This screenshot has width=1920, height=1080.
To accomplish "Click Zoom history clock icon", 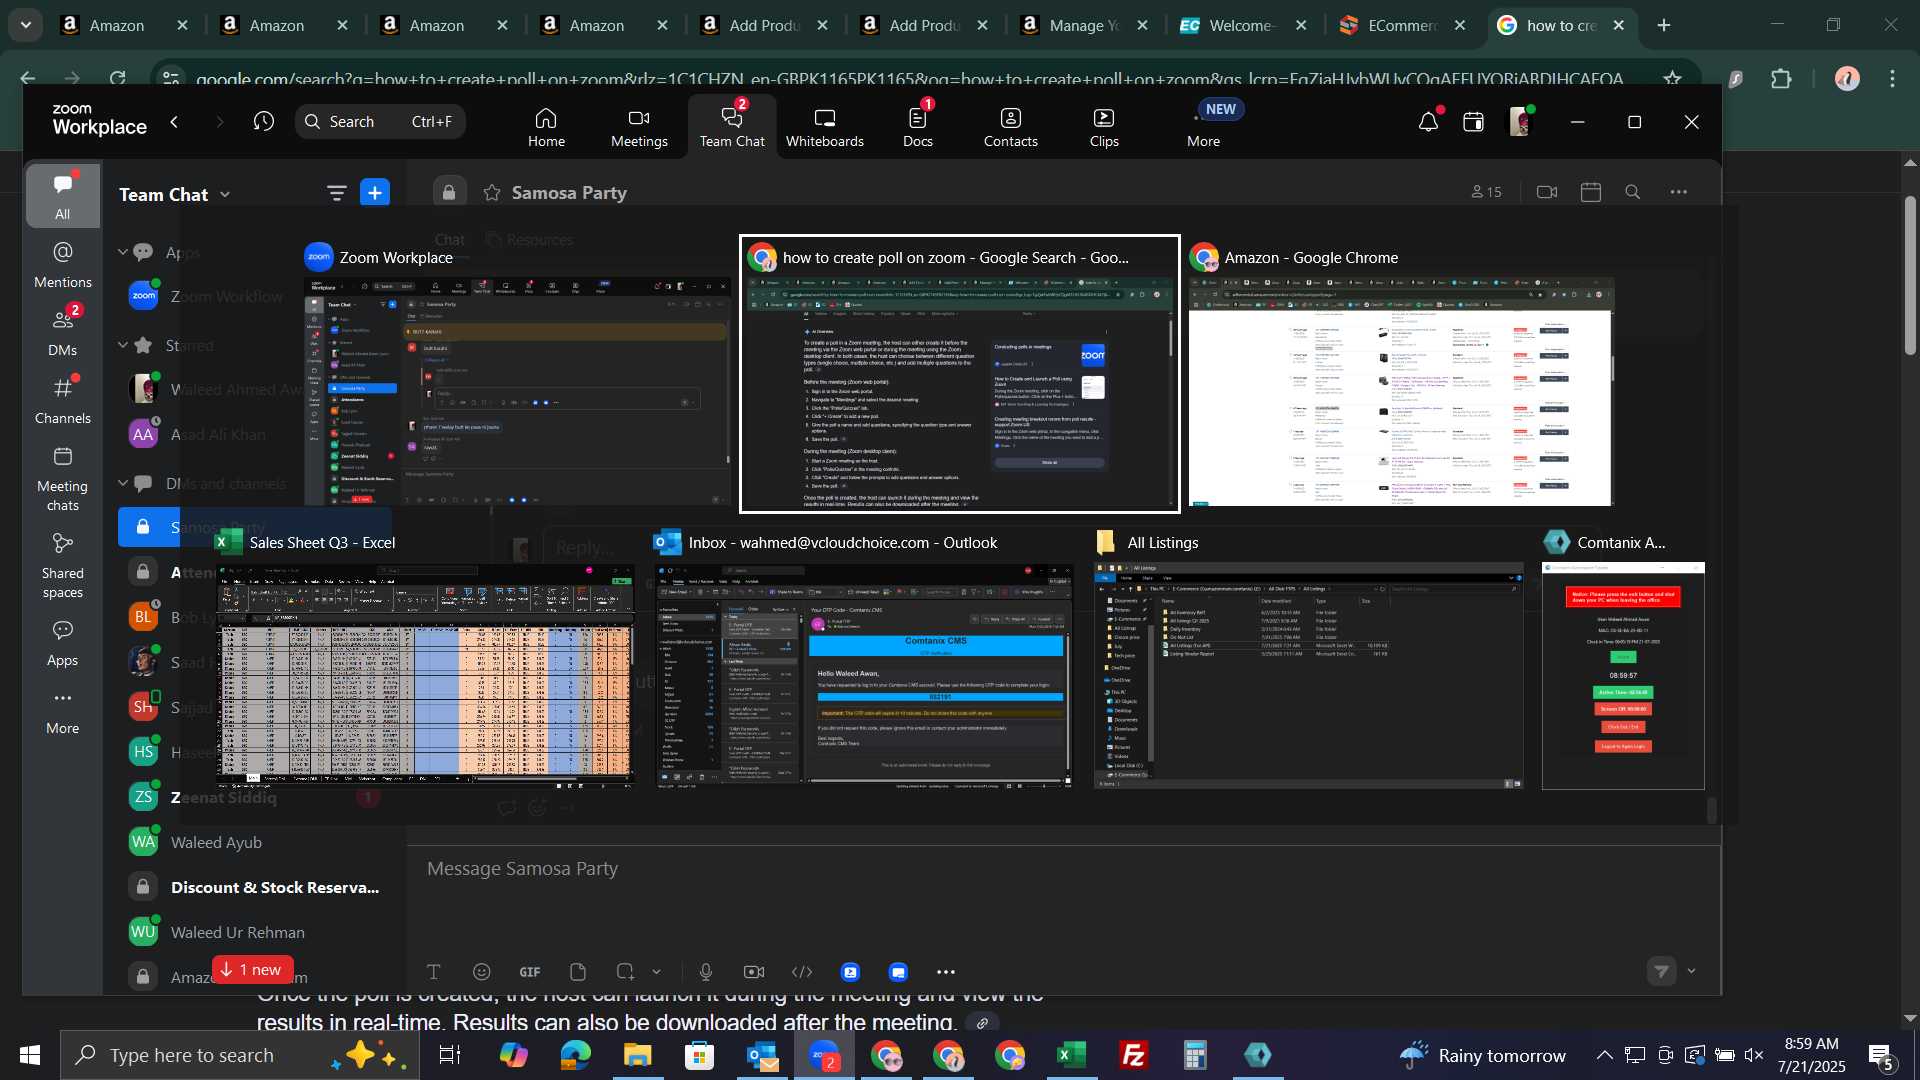I will 264,122.
